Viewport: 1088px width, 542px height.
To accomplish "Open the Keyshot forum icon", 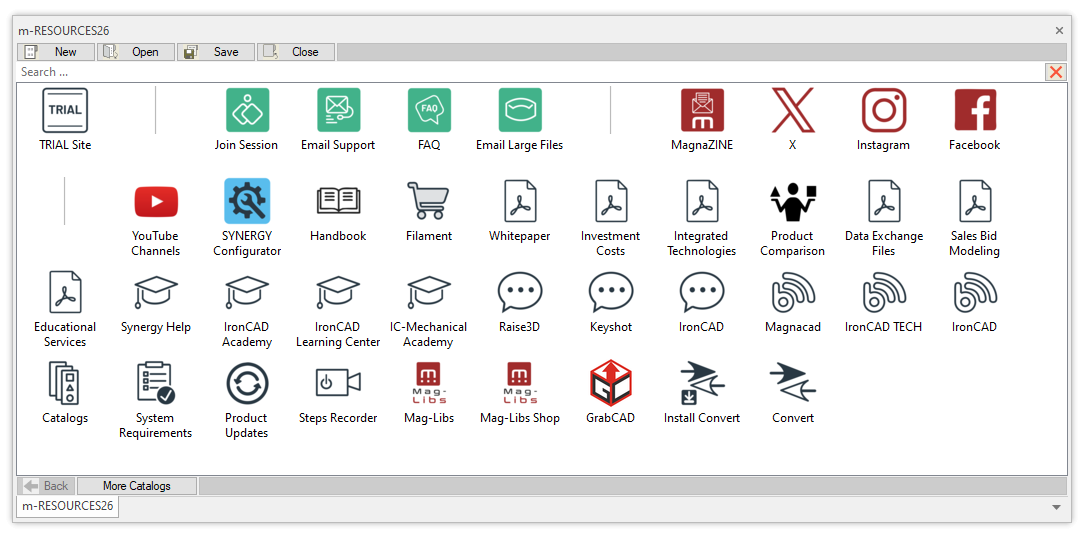I will 611,293.
